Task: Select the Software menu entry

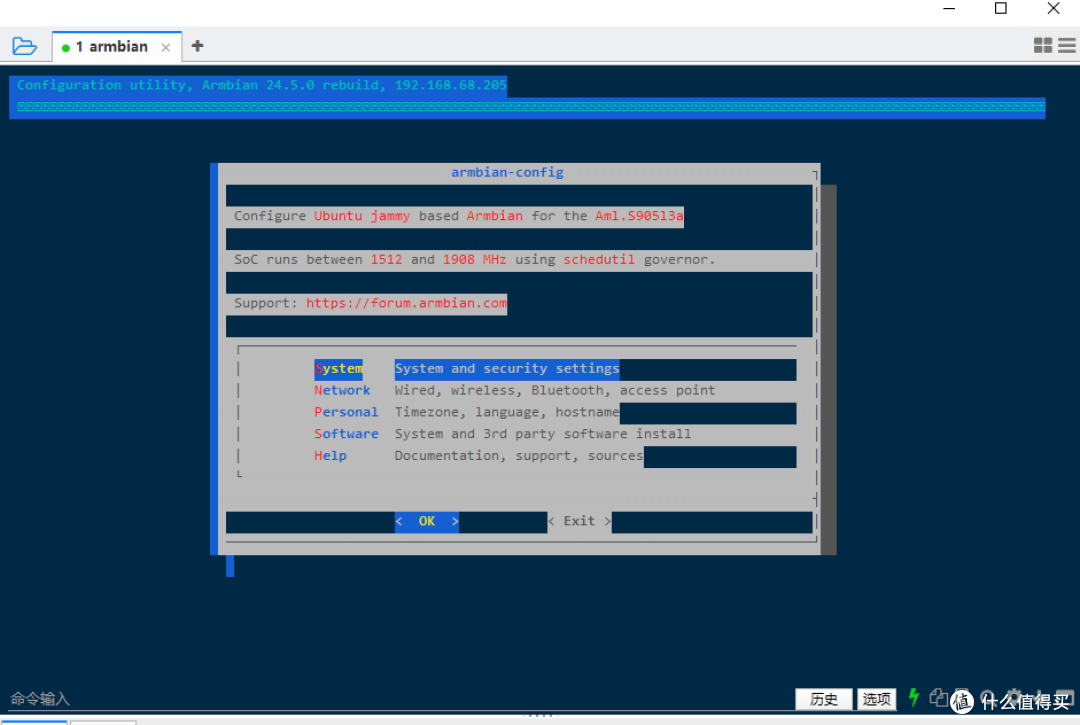Action: (346, 434)
